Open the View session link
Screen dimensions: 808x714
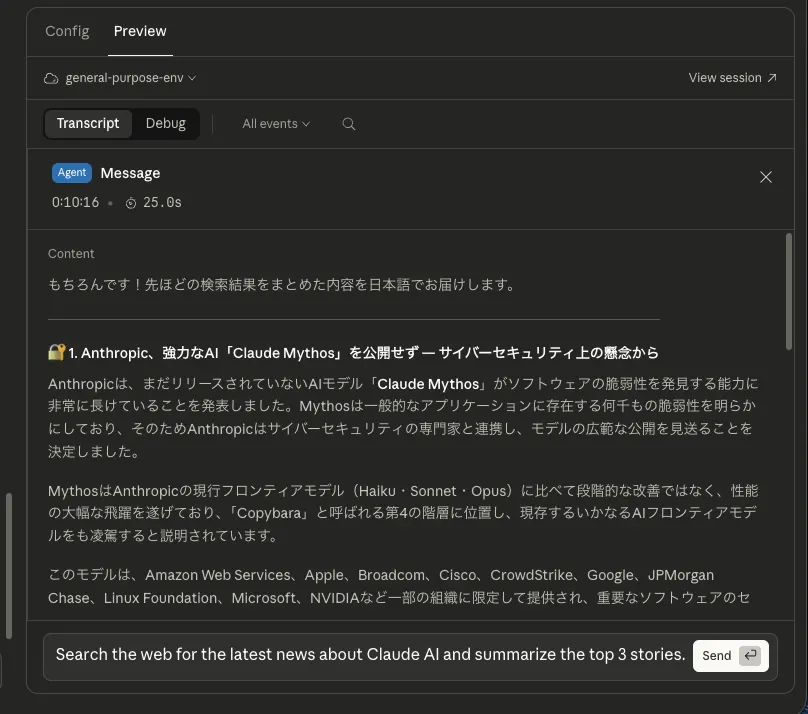click(732, 78)
